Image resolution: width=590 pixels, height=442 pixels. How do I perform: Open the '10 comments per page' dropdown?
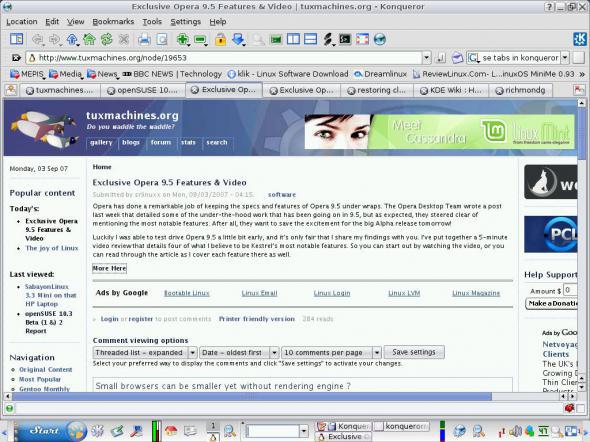point(331,352)
